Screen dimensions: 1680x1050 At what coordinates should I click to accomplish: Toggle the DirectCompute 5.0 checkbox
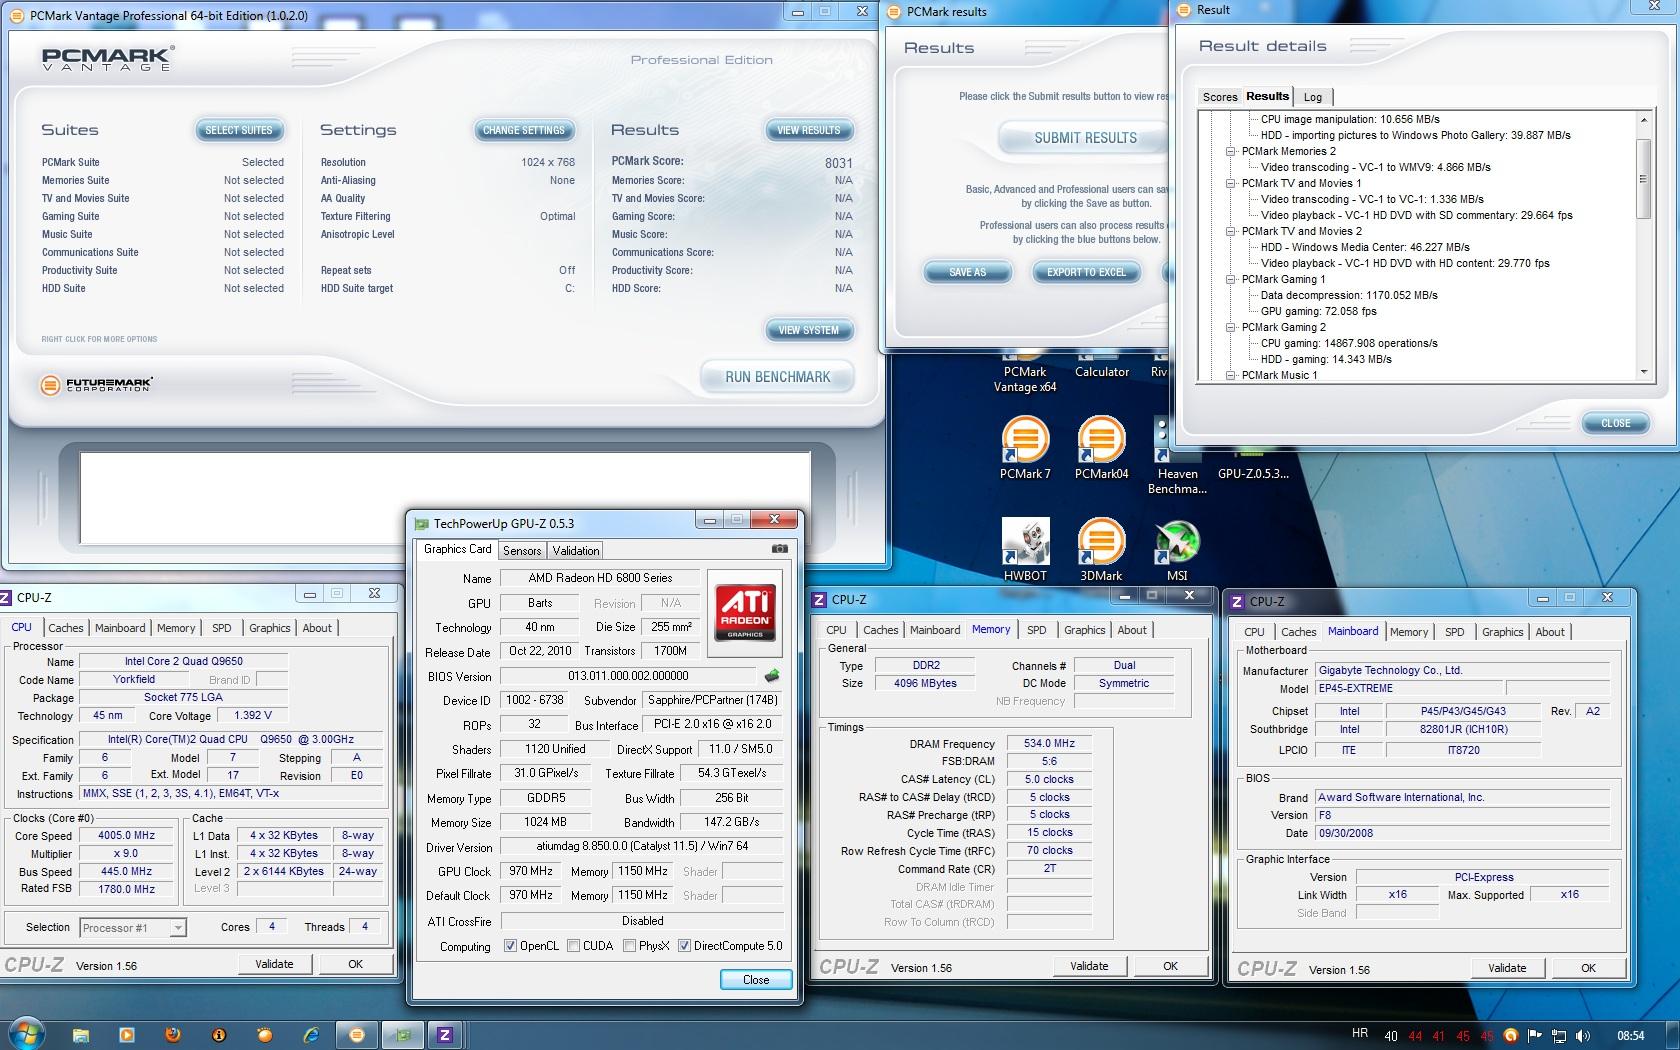pos(684,946)
